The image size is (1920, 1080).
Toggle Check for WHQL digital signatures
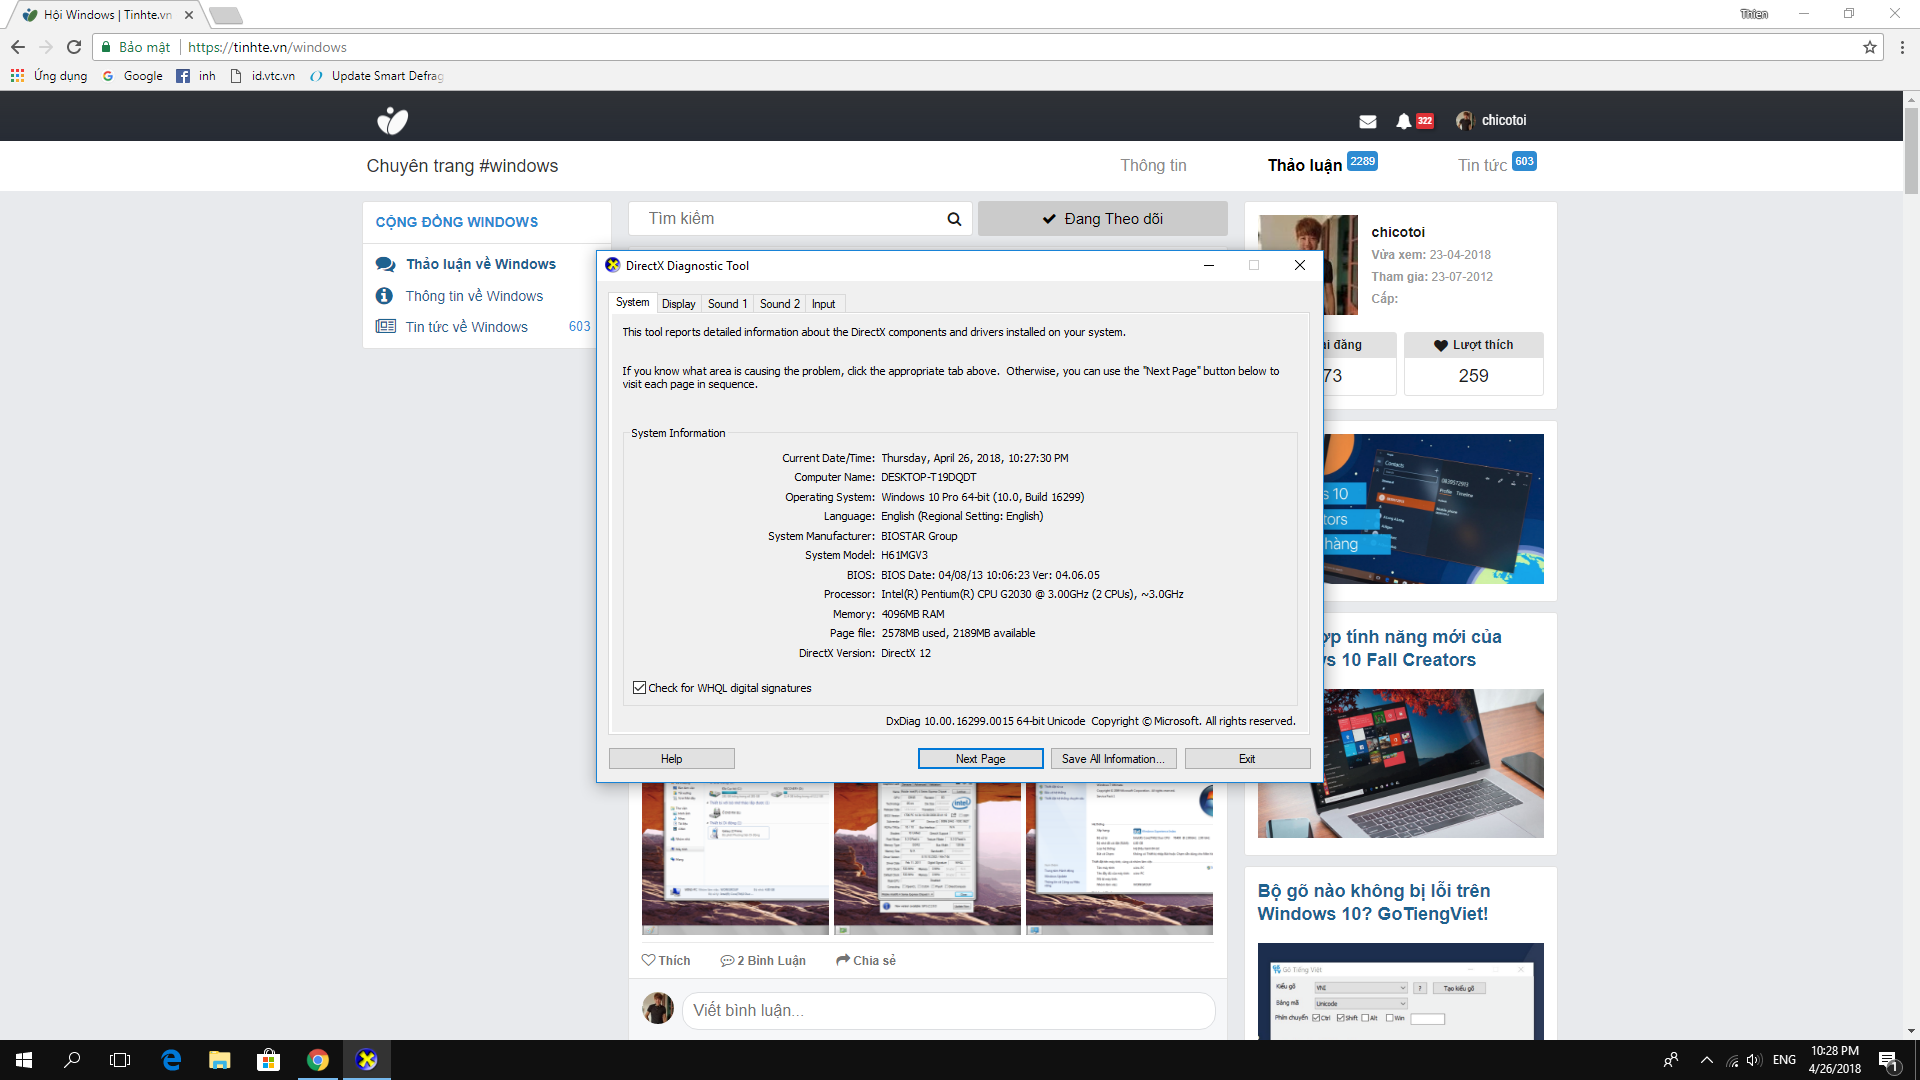pyautogui.click(x=640, y=688)
